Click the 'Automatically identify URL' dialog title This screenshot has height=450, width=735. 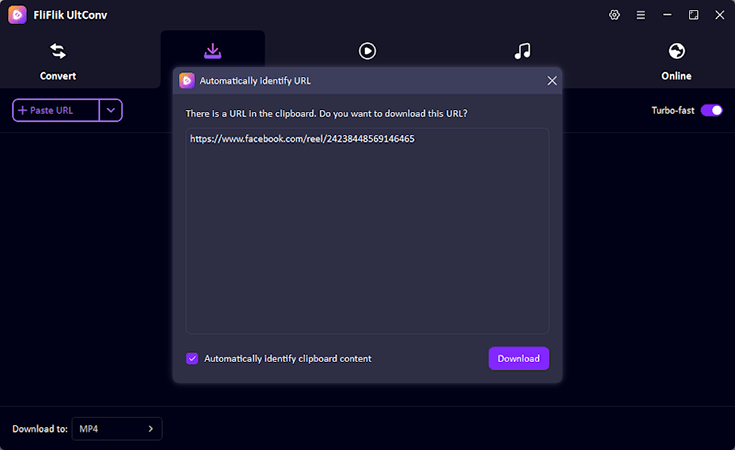pyautogui.click(x=255, y=81)
